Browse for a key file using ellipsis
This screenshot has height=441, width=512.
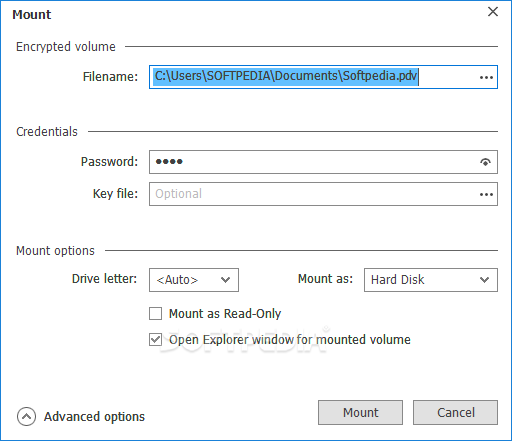[x=486, y=194]
